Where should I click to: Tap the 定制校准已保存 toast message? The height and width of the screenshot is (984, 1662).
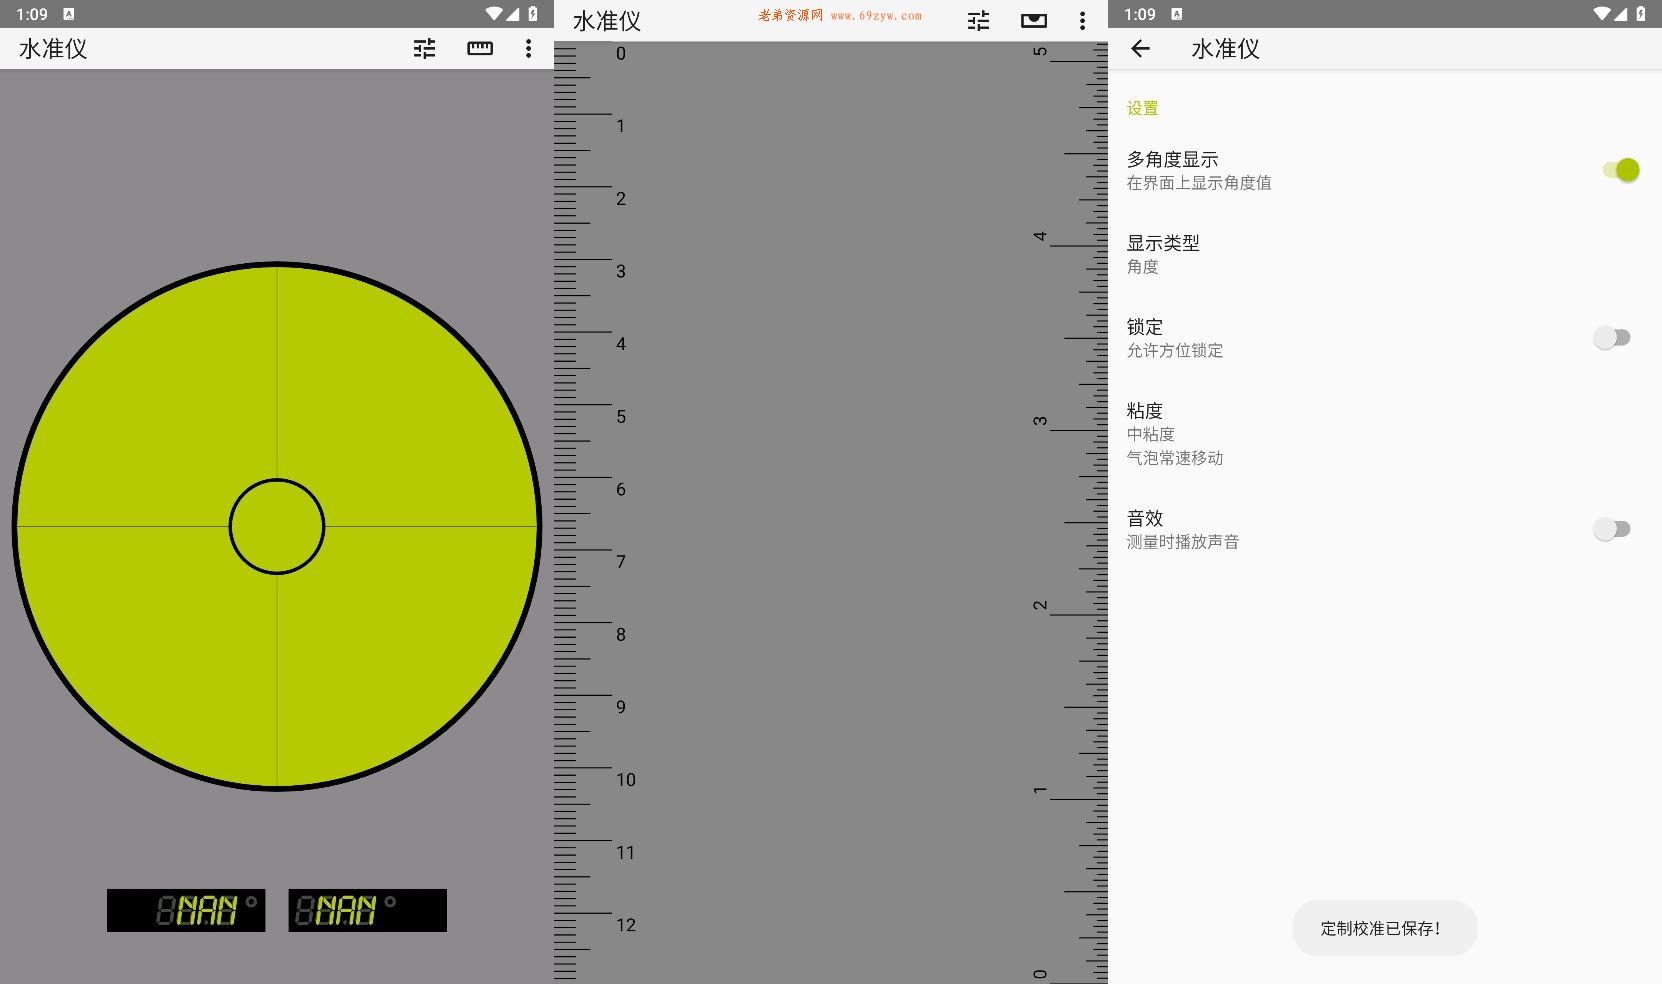[x=1383, y=928]
